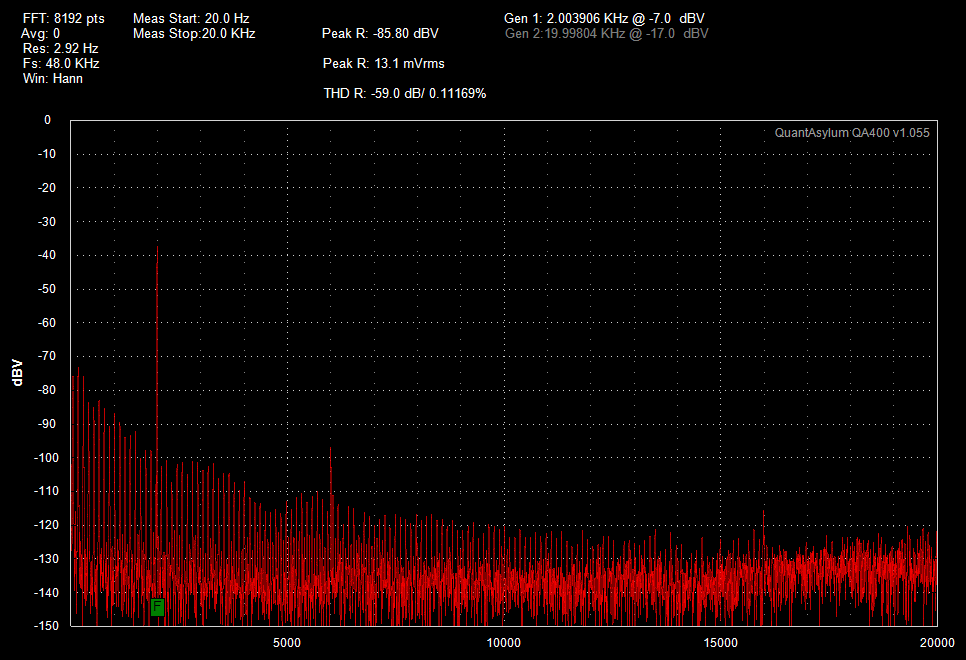Click the dBV vertical axis title
The image size is (966, 660).
(x=17, y=373)
